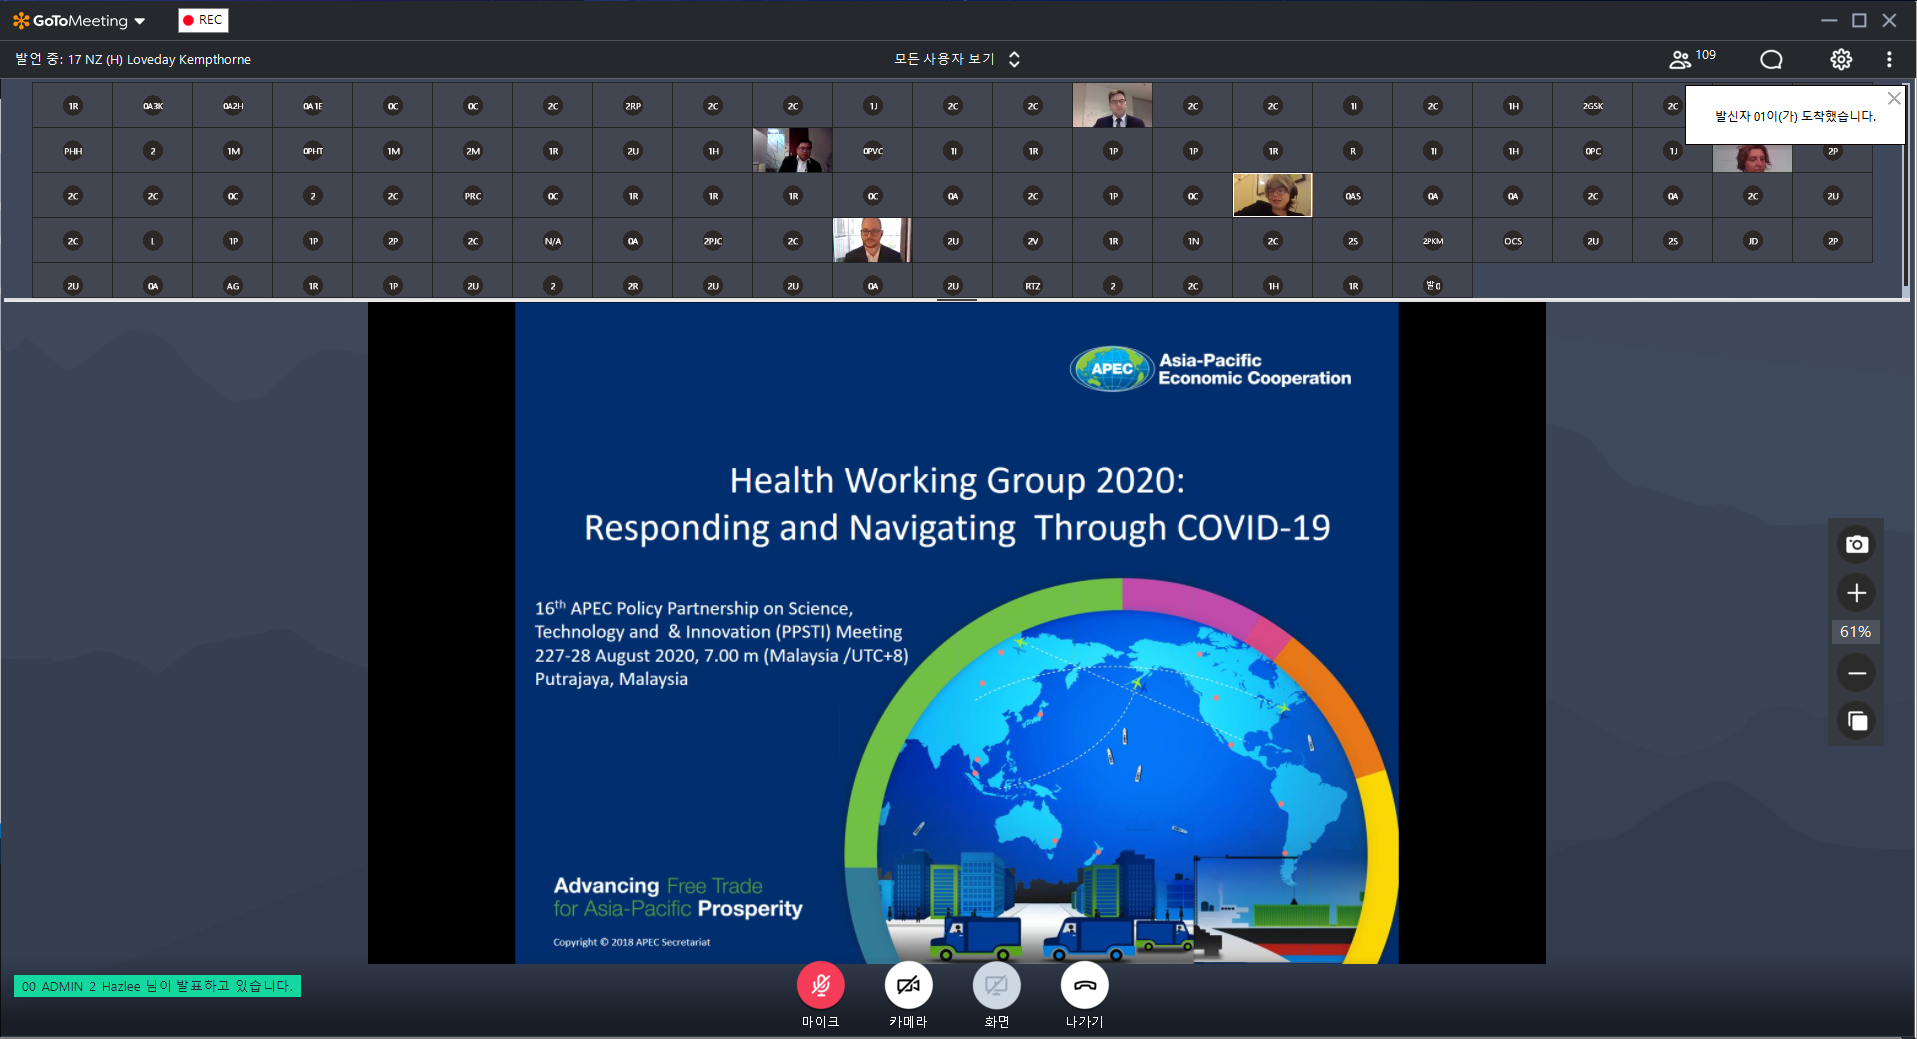The image size is (1917, 1039).
Task: Toggle screen sharing (화면)
Action: pyautogui.click(x=996, y=986)
